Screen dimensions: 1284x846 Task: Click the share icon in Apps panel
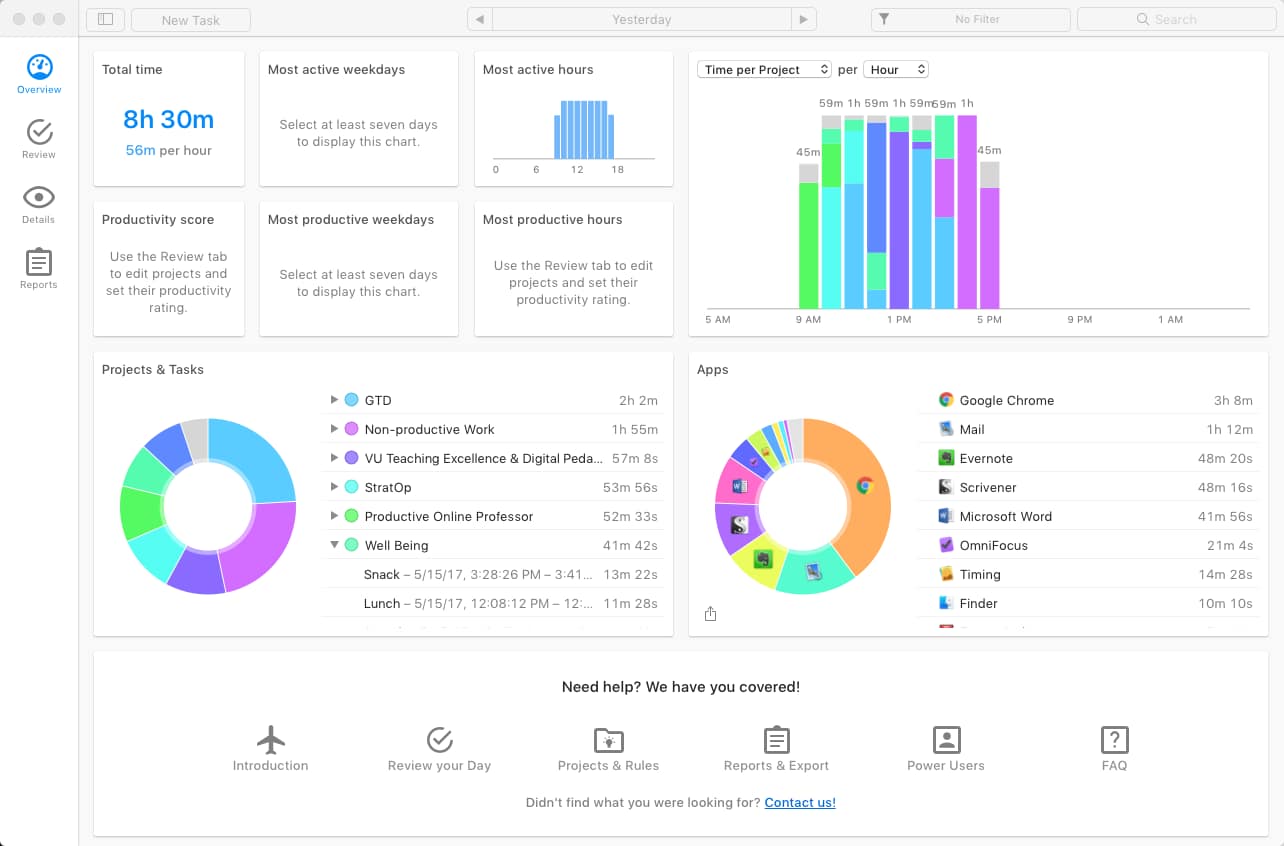710,614
